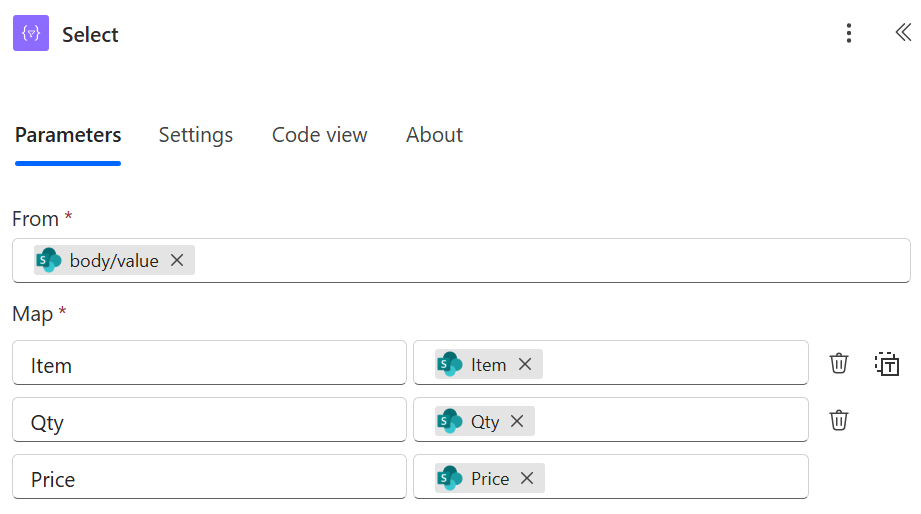Open the three-dot more options menu
This screenshot has height=514, width=921.
click(x=848, y=34)
